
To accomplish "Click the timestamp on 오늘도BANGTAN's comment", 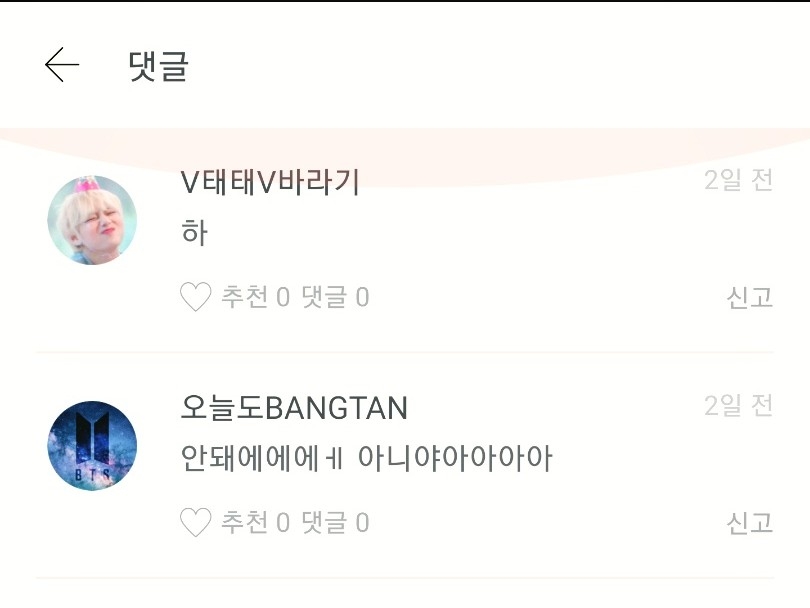I will [738, 406].
